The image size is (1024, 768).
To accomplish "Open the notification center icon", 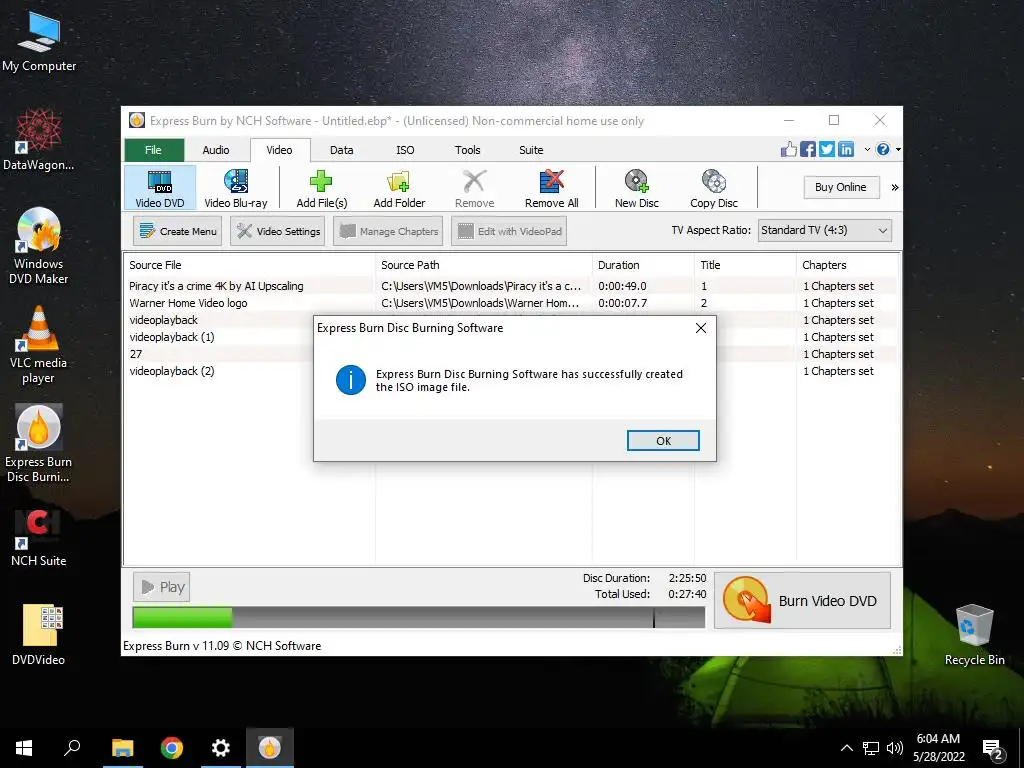I will 993,749.
